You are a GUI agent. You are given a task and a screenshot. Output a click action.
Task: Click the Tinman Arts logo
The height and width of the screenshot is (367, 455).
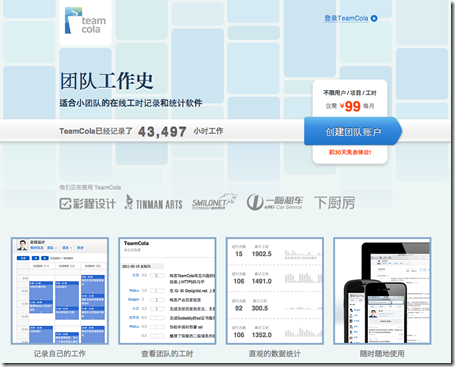[154, 202]
